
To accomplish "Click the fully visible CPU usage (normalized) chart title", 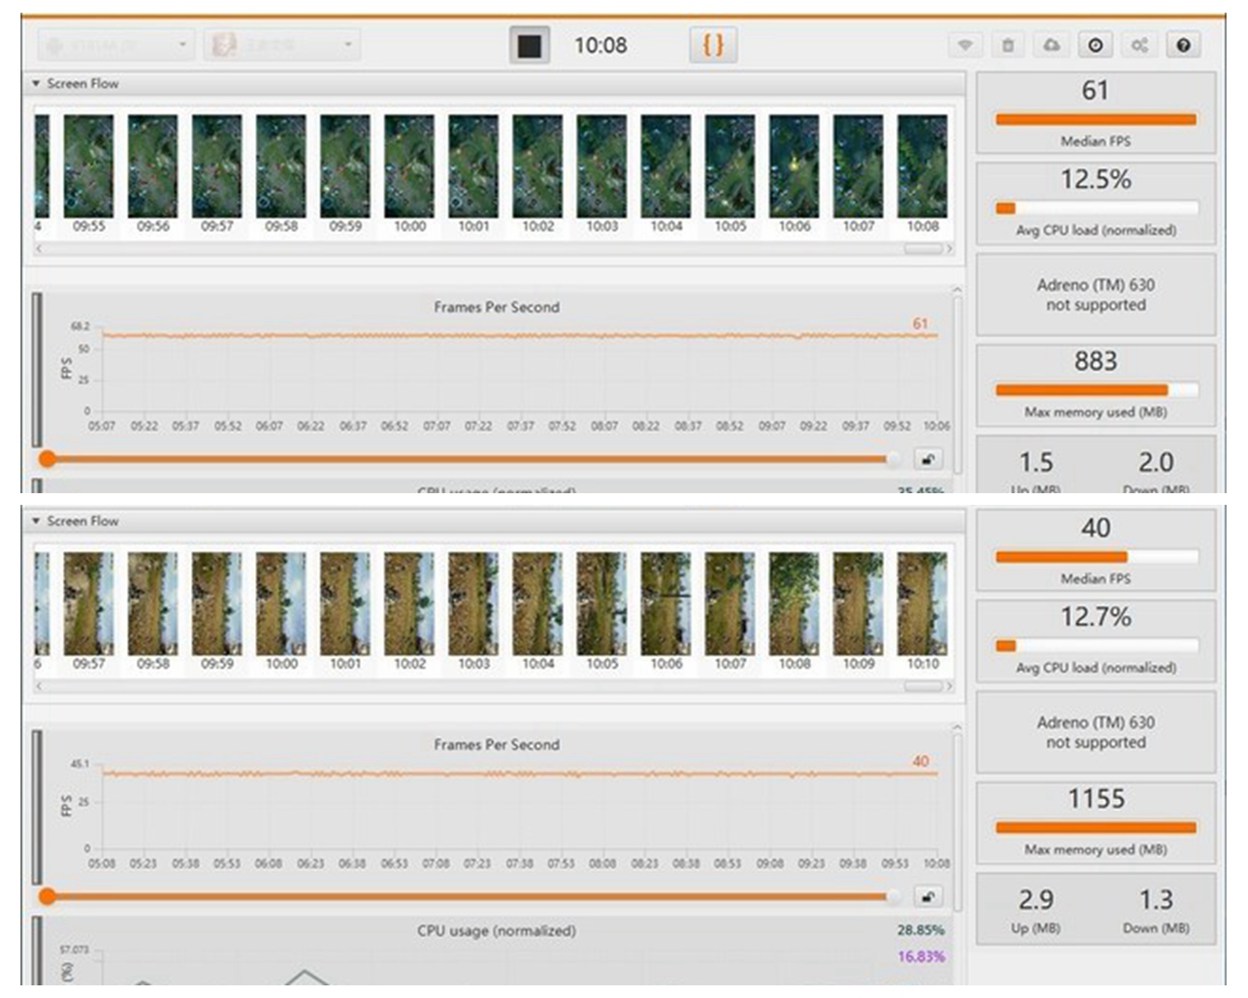I will pos(496,930).
